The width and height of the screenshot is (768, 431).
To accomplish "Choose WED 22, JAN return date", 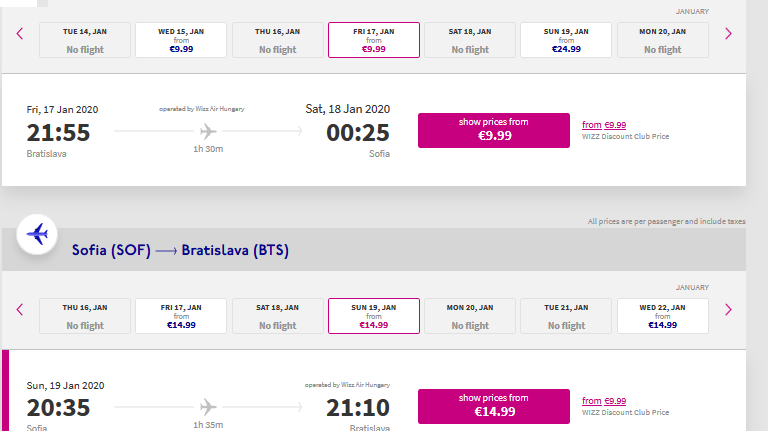I will point(663,316).
